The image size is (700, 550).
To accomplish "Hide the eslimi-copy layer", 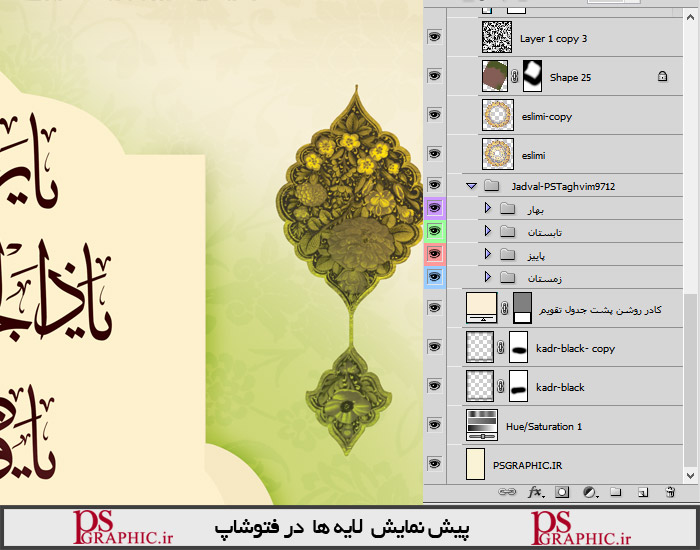I will pos(435,116).
